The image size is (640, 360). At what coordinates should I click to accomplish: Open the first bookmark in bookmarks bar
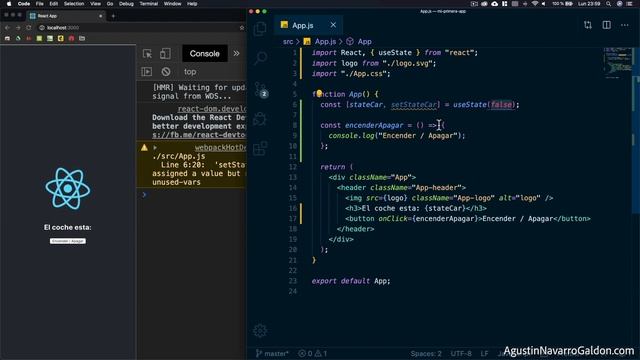[7, 38]
